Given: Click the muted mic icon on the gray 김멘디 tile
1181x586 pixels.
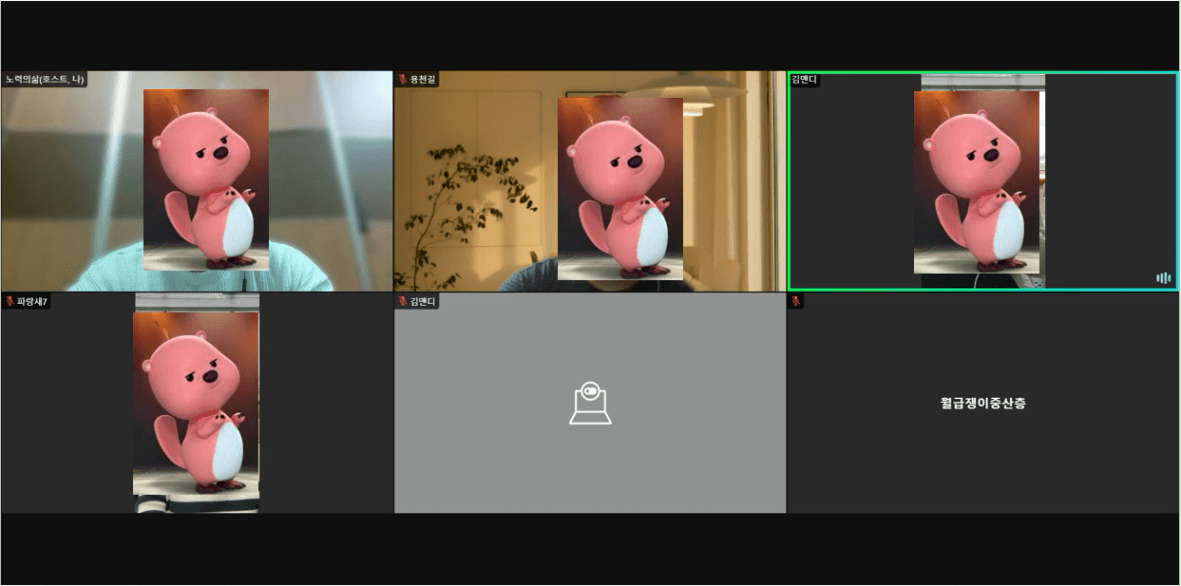Looking at the screenshot, I should pos(403,301).
